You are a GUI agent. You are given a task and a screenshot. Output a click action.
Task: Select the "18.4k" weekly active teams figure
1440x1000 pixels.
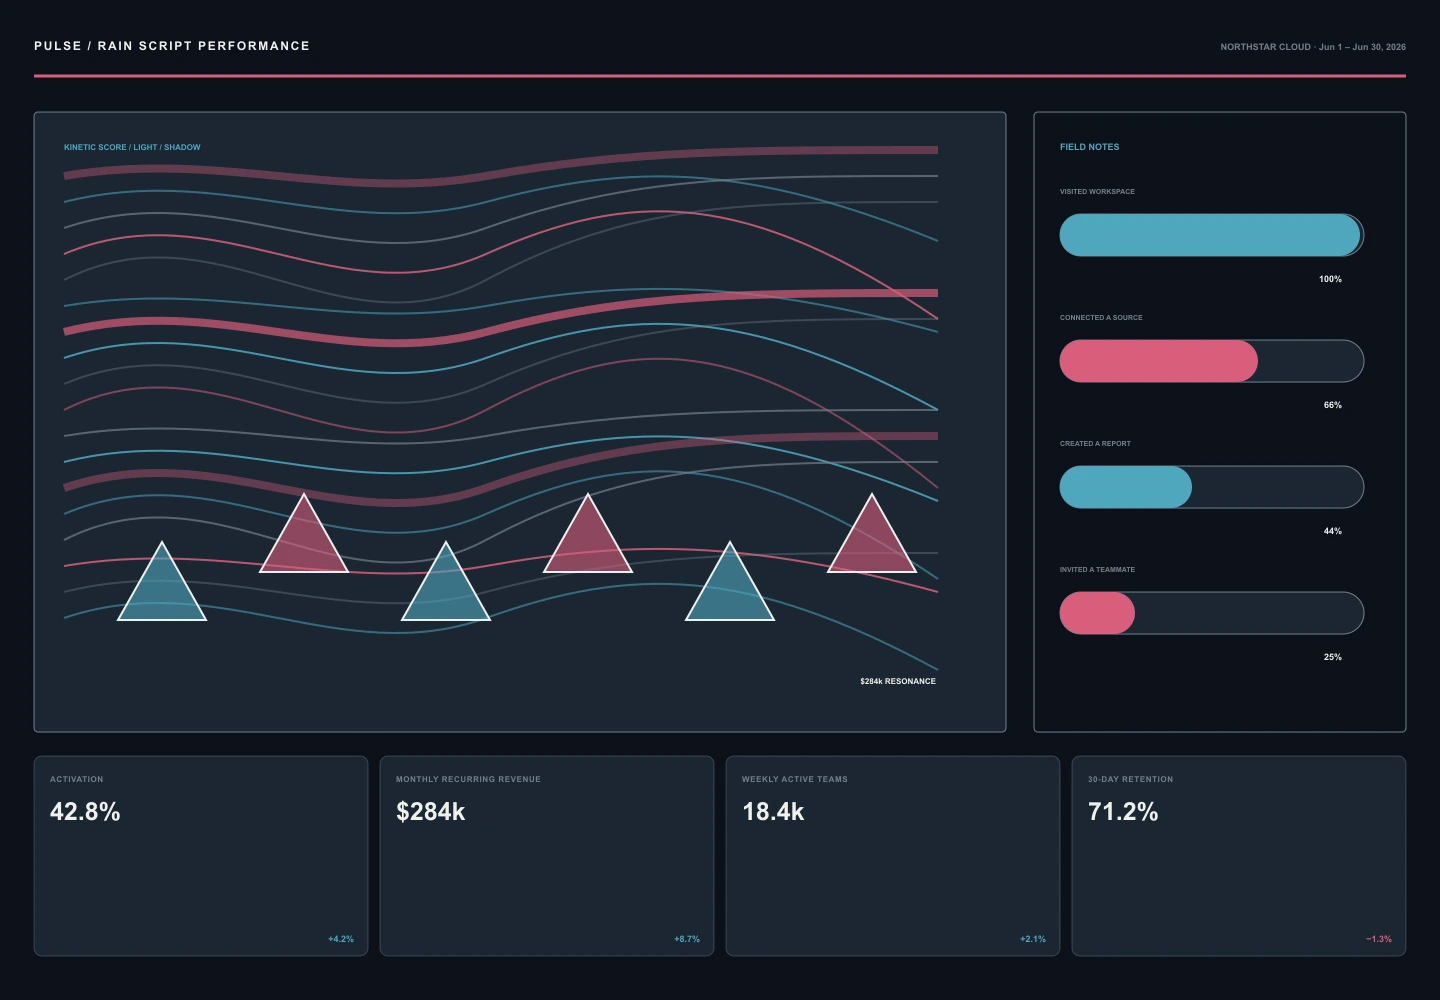point(773,811)
